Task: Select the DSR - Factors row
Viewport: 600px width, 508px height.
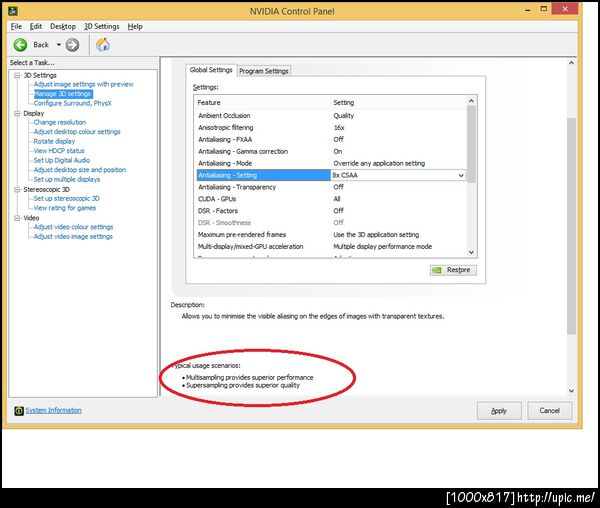Action: (331, 211)
